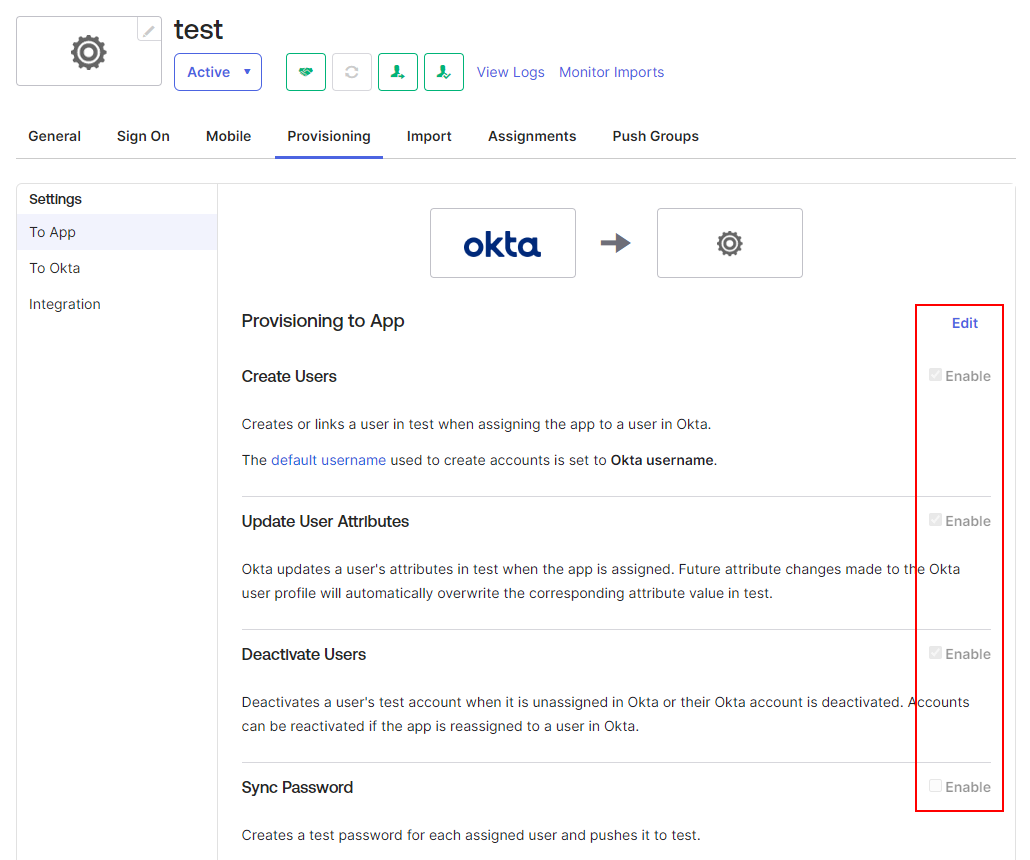This screenshot has height=860, width=1030.
Task: Toggle the Create Users Enable checkbox
Action: [x=936, y=376]
